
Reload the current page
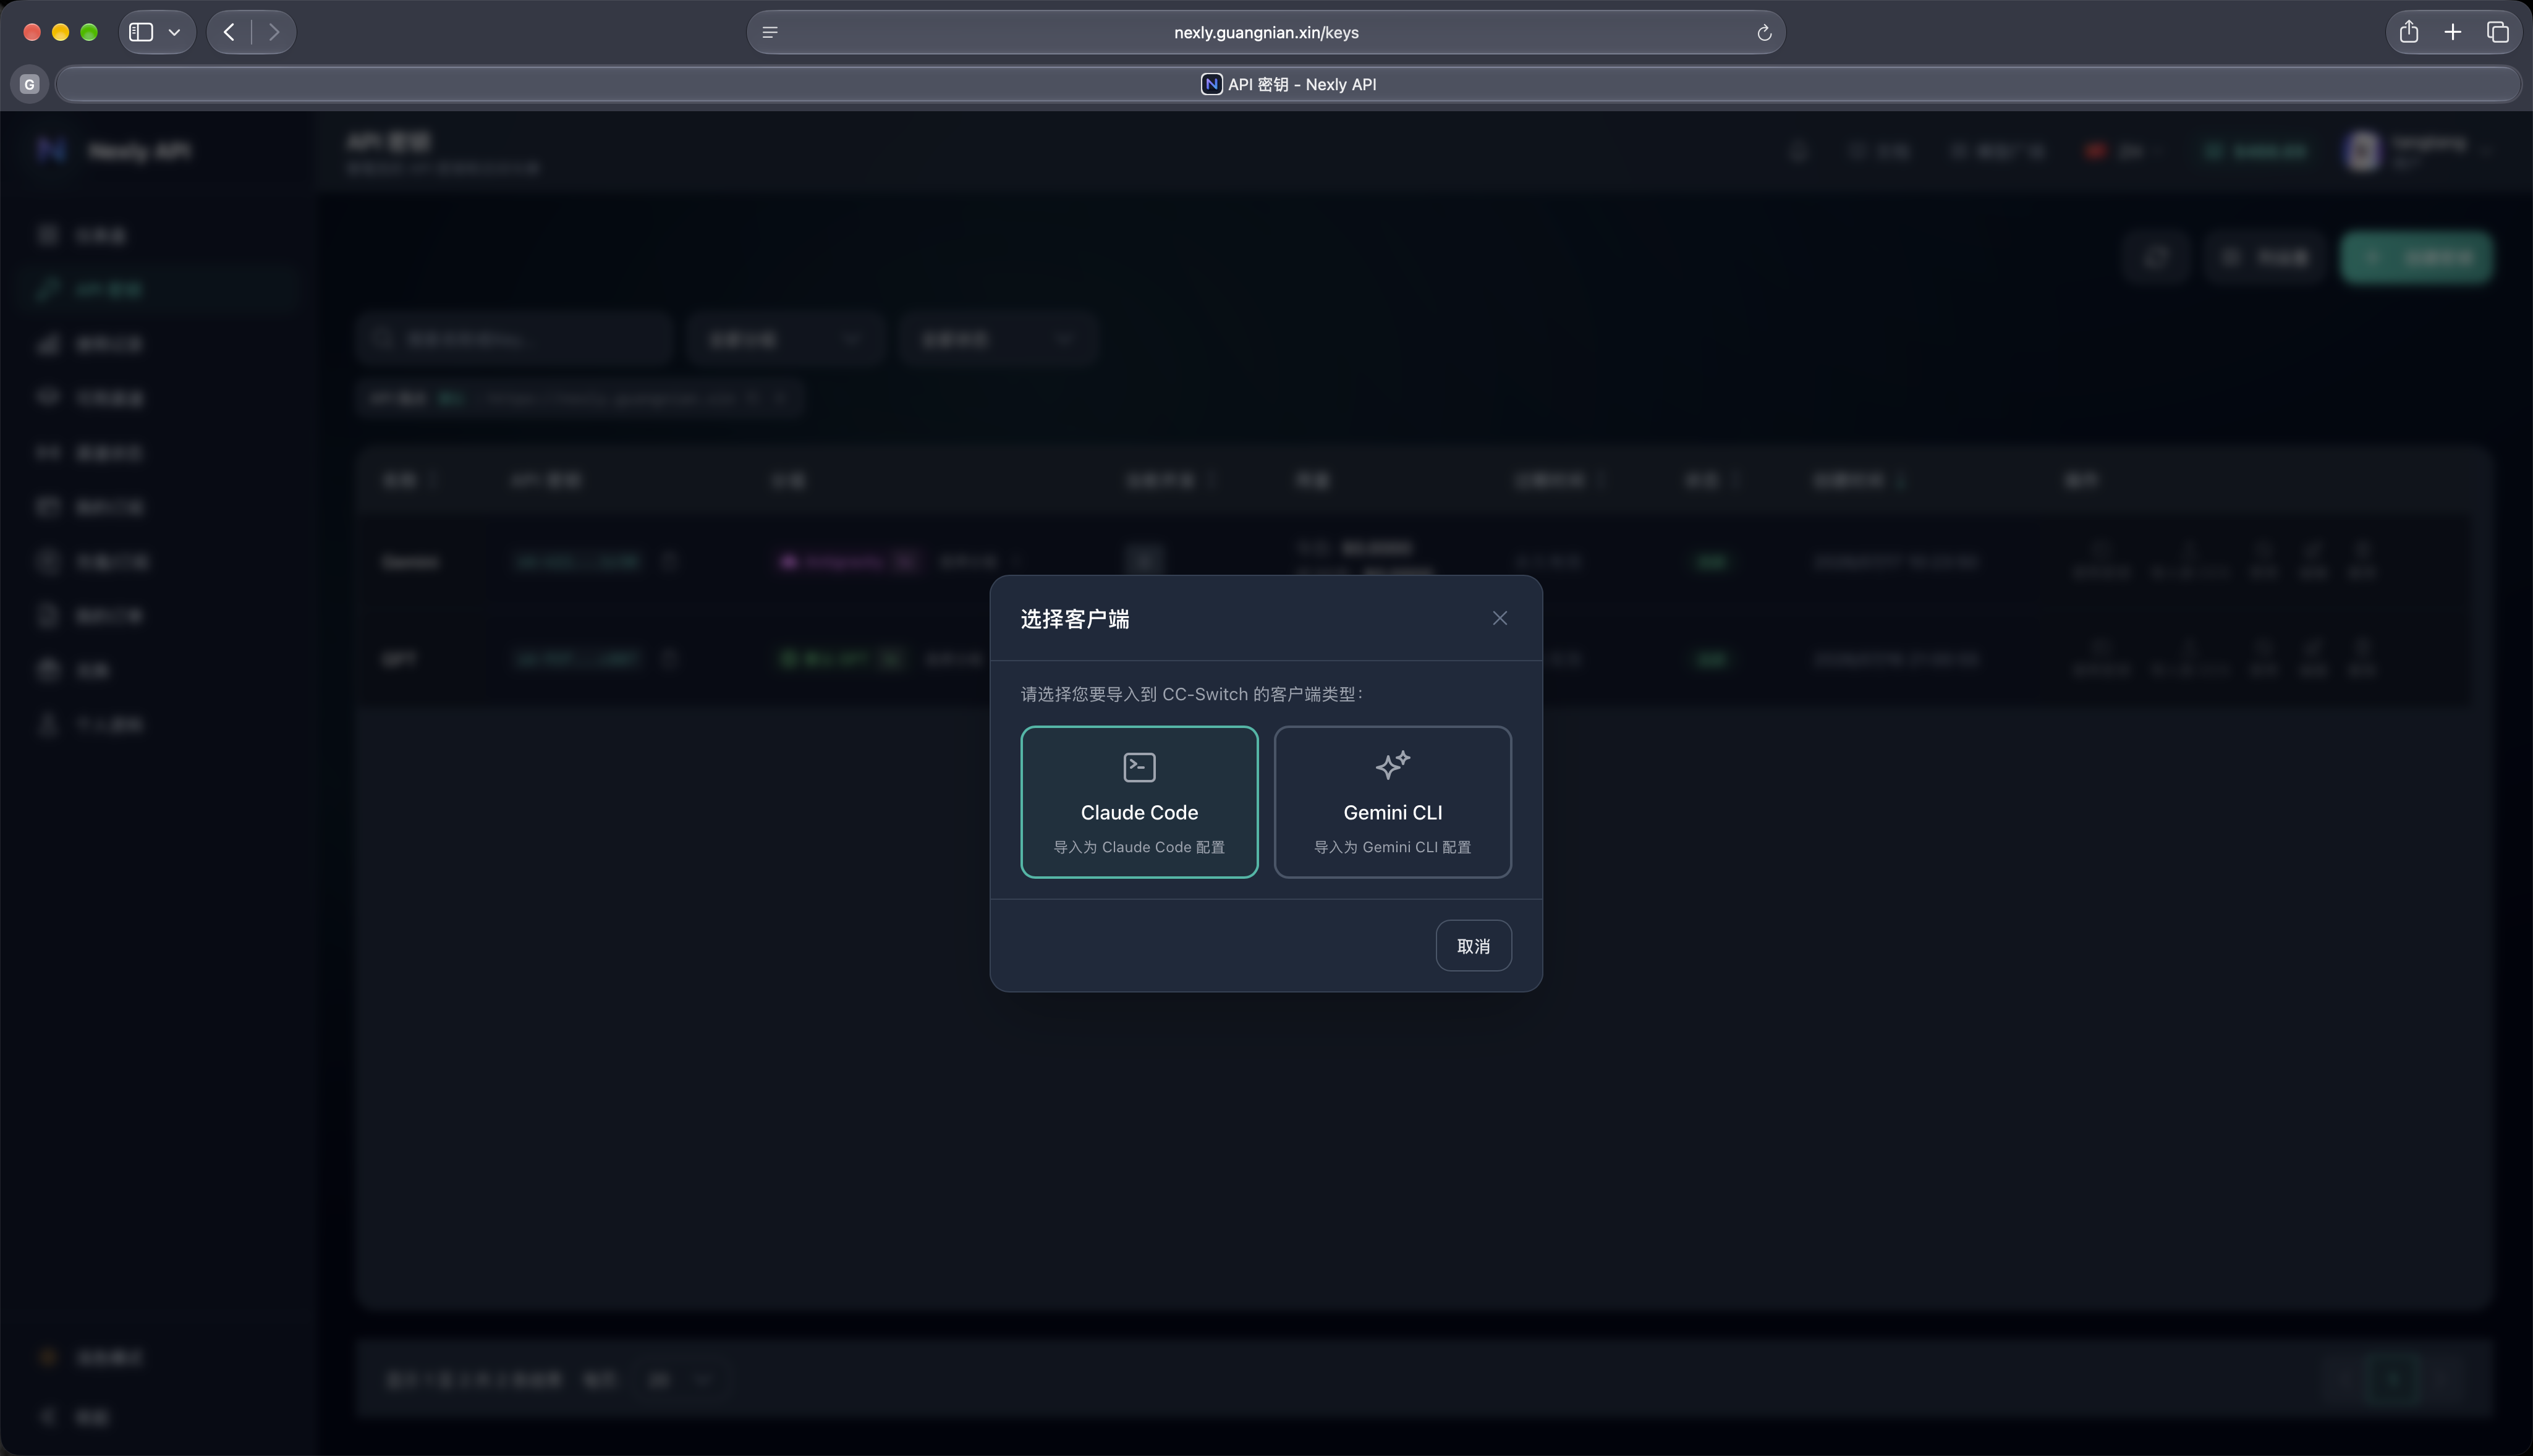(1764, 32)
